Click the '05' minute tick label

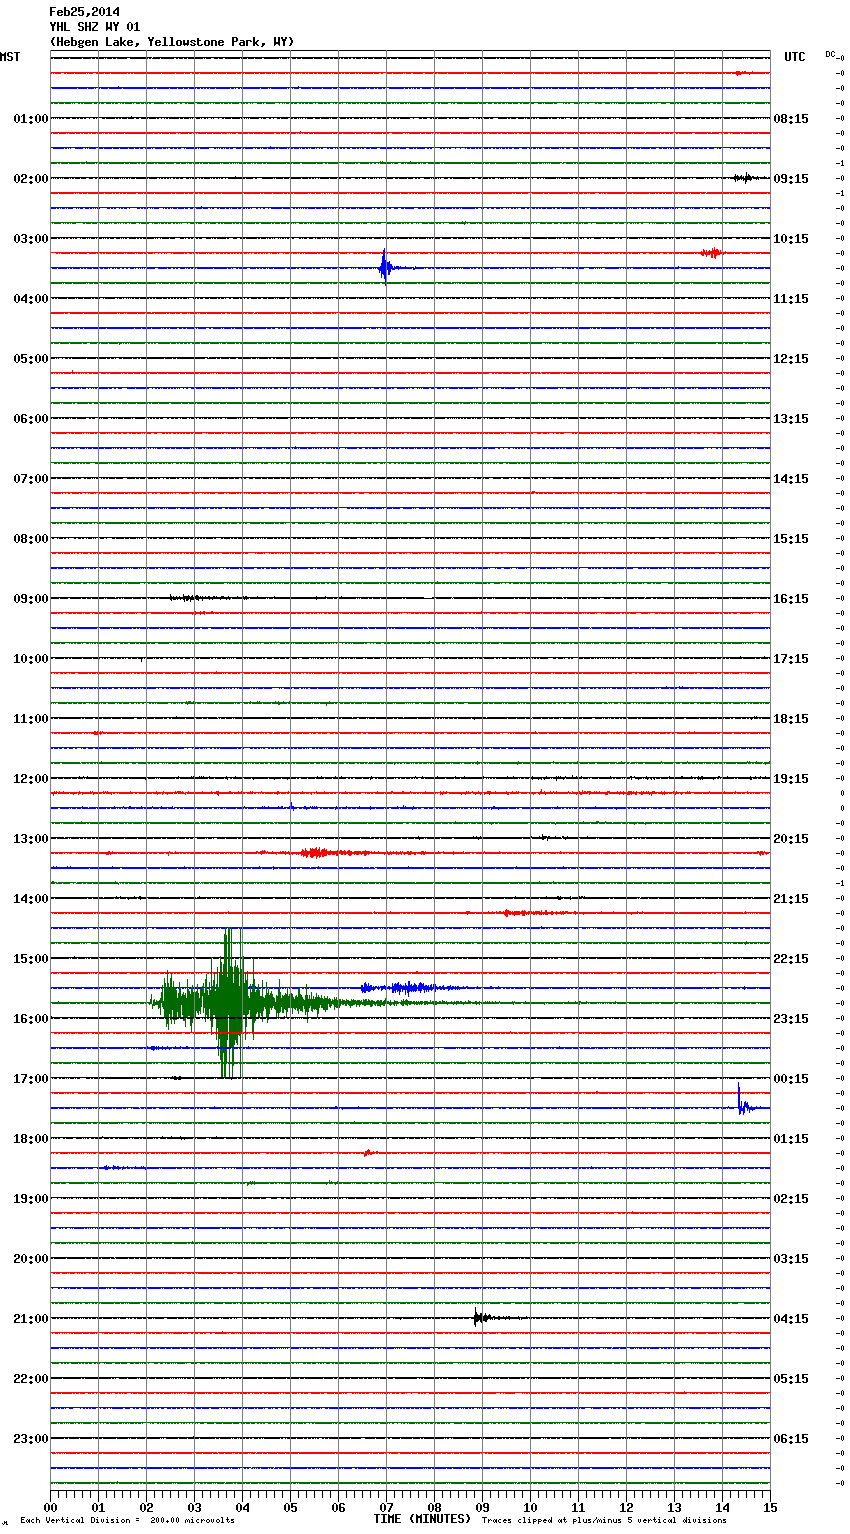(x=291, y=1507)
